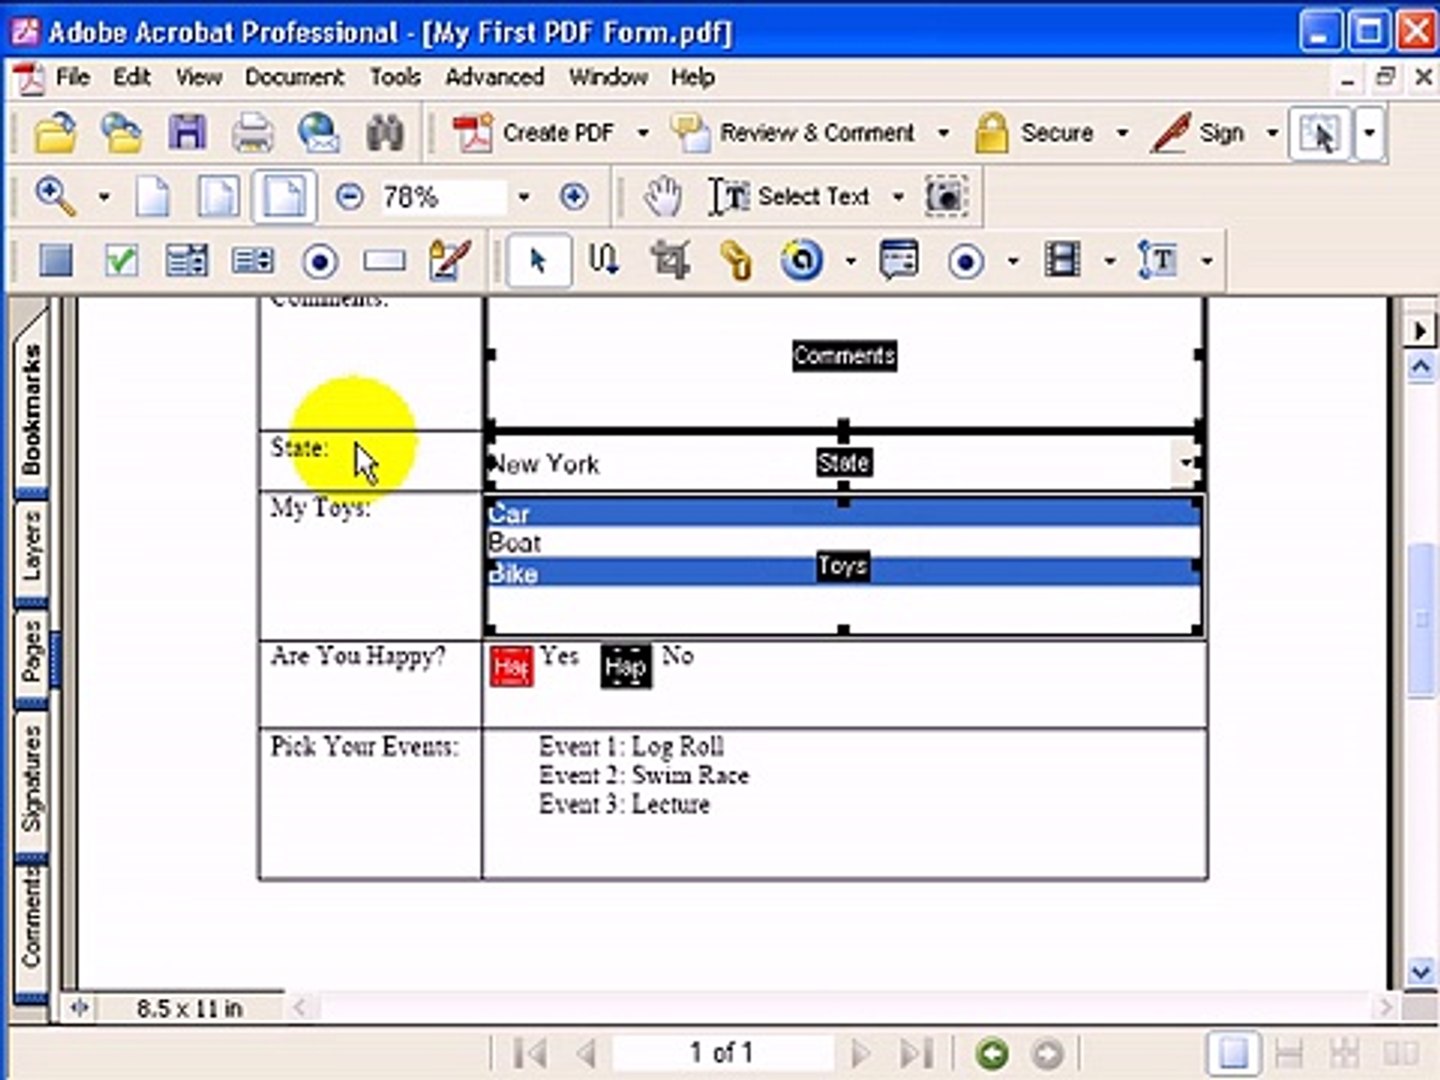Switch to Single Page layout
The height and width of the screenshot is (1080, 1440).
(1233, 1053)
